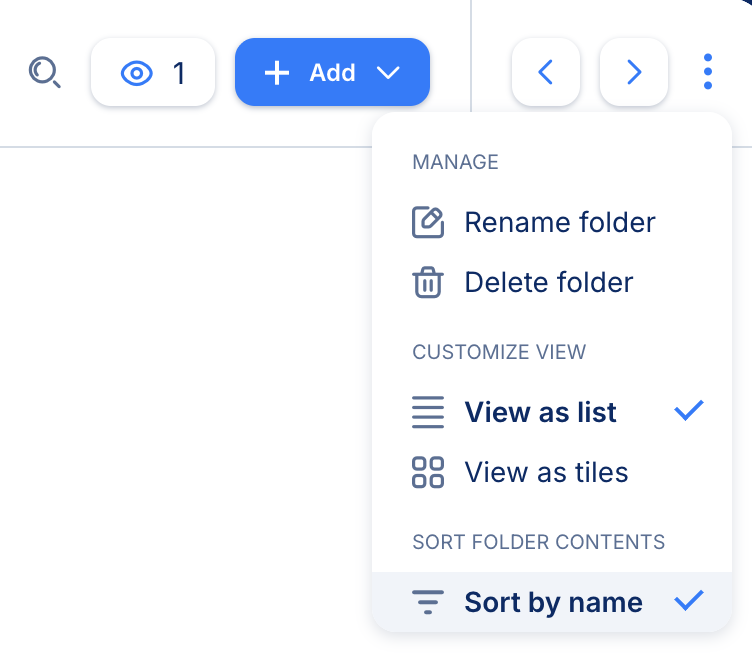
Task: Click the checkmark beside Sort by name
Action: pos(689,601)
